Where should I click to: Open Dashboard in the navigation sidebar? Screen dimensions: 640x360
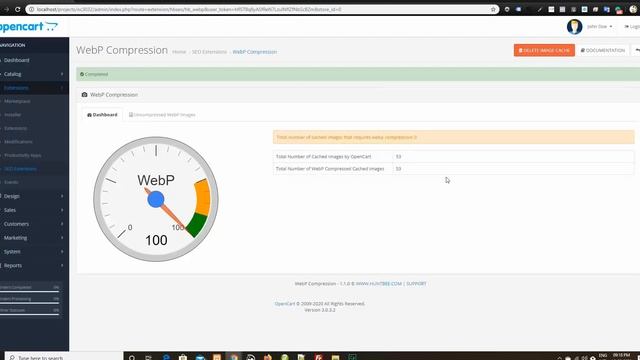pos(34,60)
